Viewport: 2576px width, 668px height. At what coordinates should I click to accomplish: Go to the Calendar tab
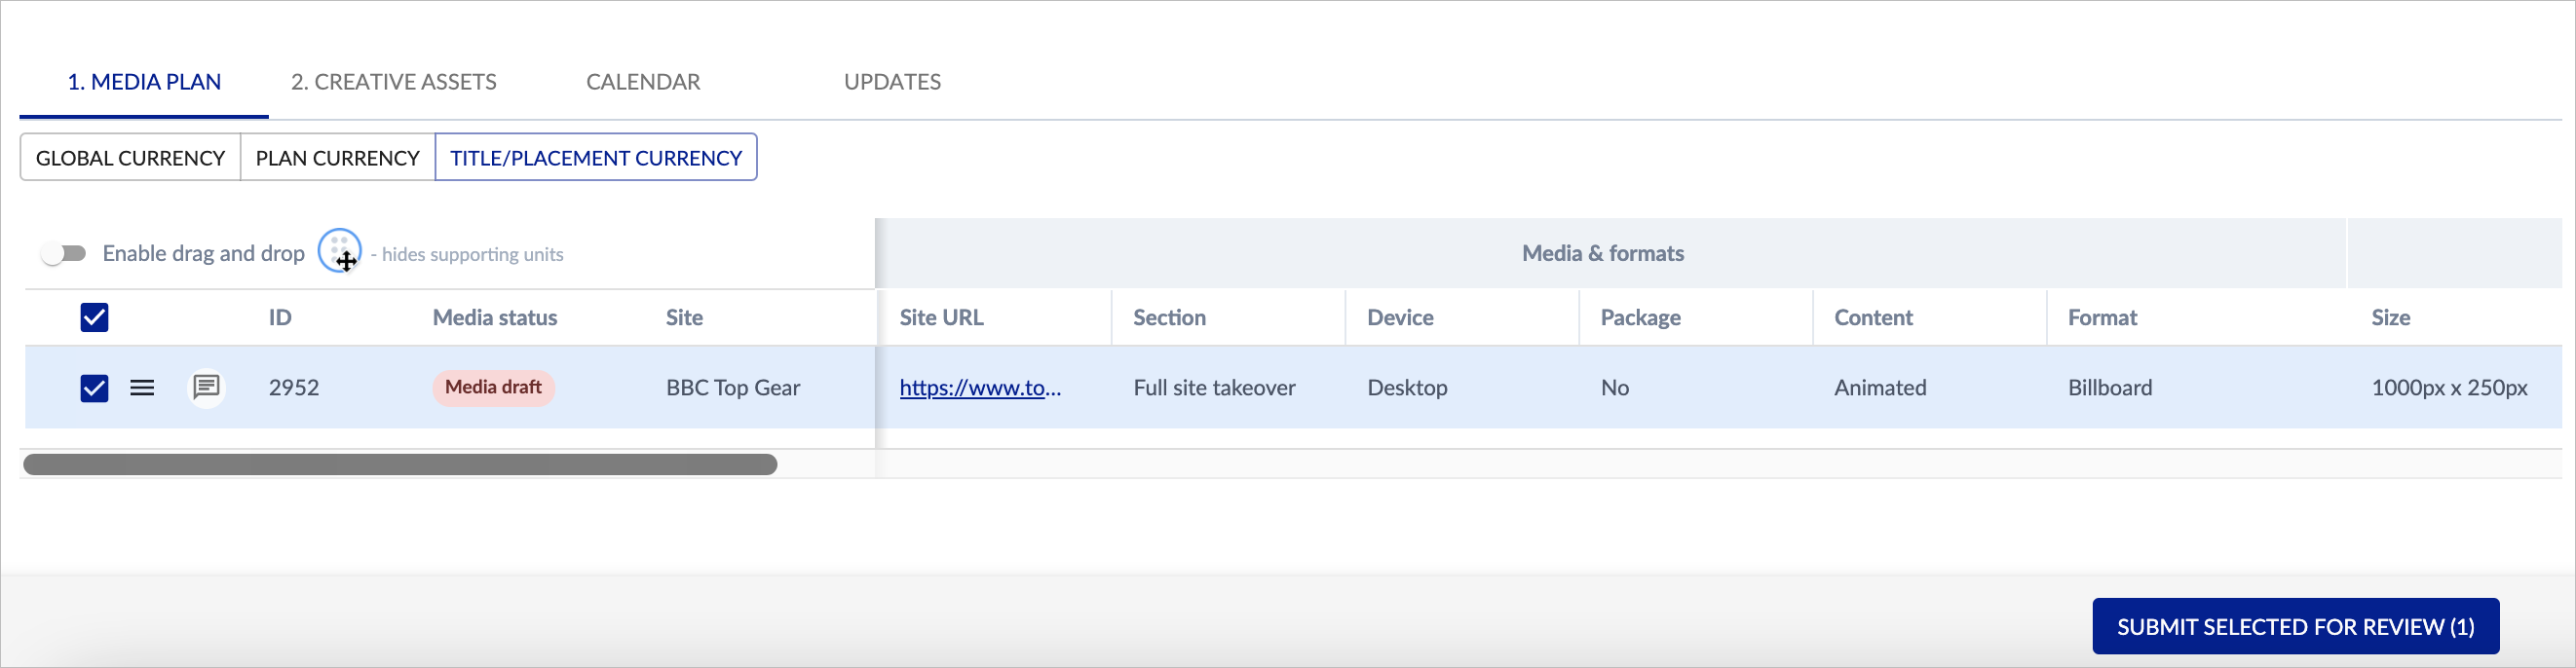click(643, 82)
